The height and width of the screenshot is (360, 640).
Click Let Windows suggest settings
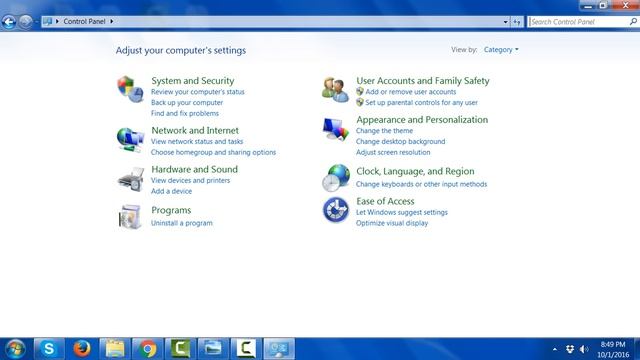[x=402, y=212]
